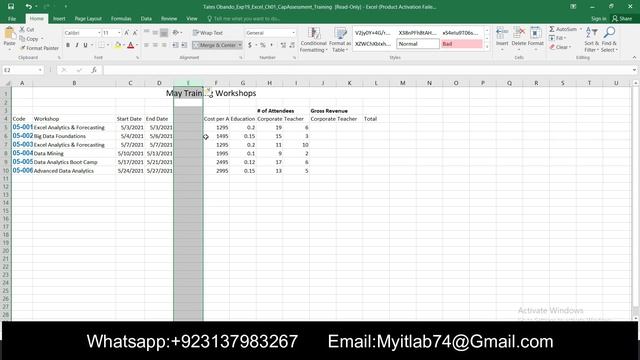This screenshot has height=360, width=640.
Task: Open the File tab
Action: click(x=12, y=19)
